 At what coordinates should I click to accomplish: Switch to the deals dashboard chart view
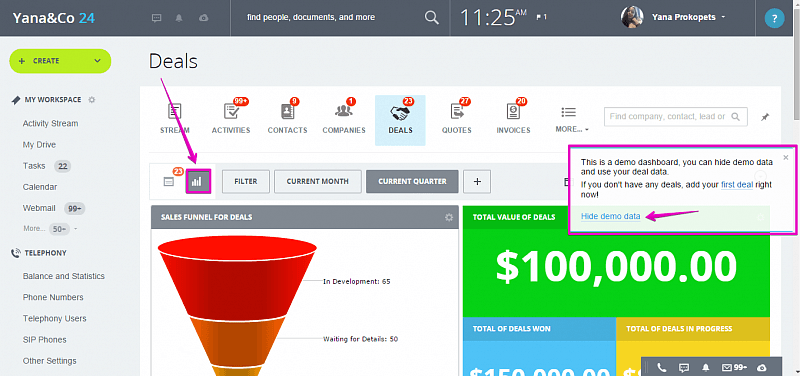point(198,181)
